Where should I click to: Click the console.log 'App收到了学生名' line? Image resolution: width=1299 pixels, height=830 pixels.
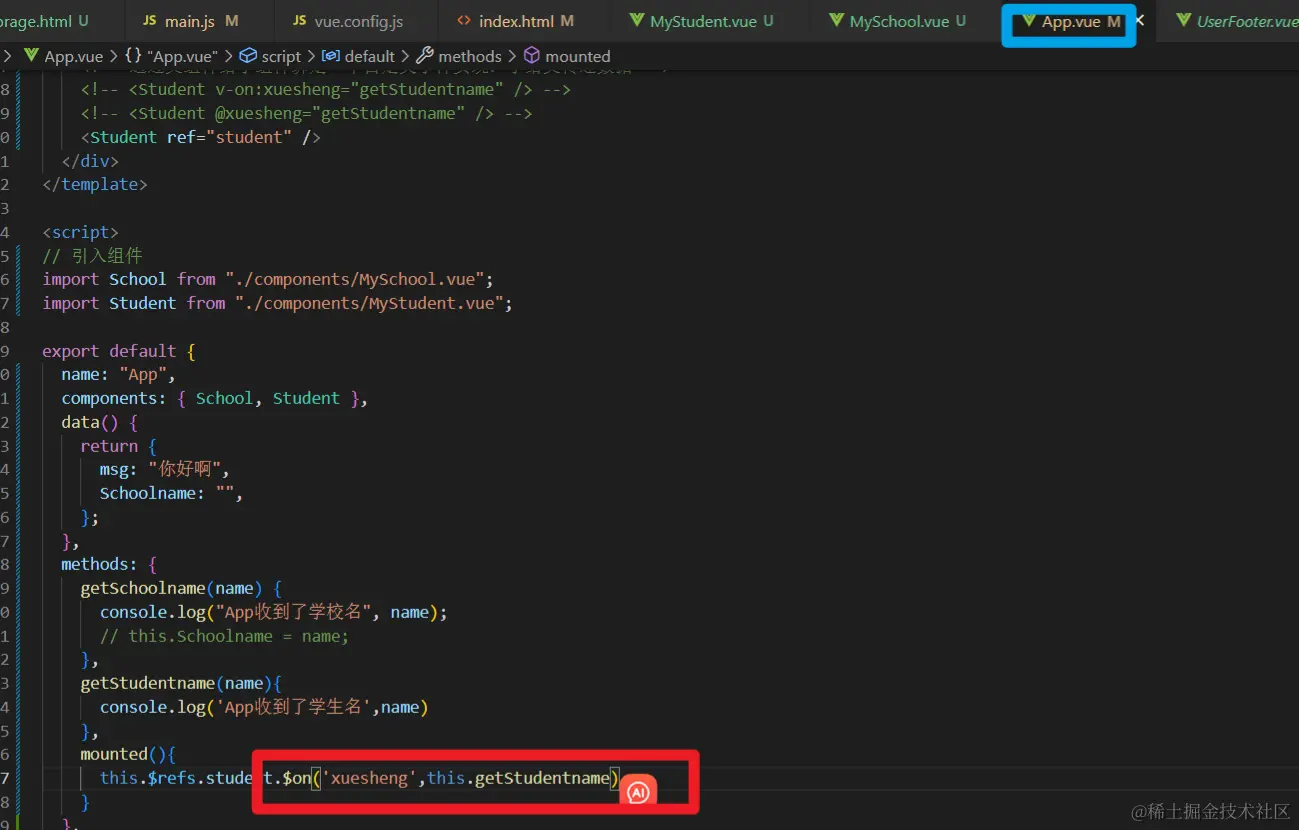click(264, 707)
